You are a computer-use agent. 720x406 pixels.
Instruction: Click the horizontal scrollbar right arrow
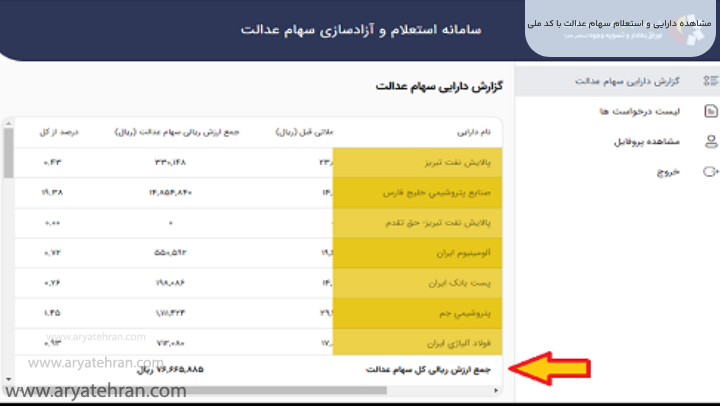[x=496, y=390]
